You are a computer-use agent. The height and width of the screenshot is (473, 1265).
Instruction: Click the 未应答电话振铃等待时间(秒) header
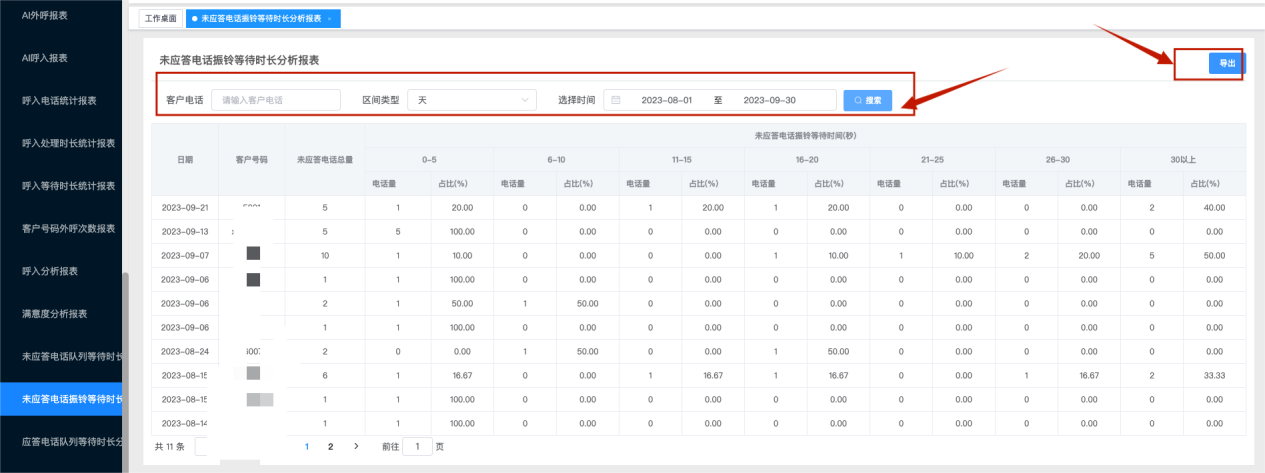[806, 135]
